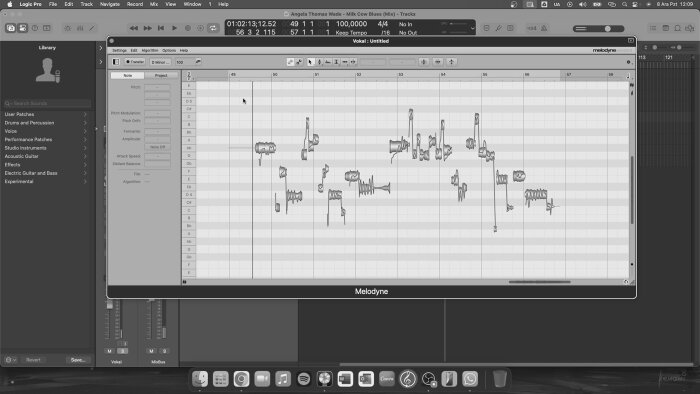Open Melodyne gear settings on the right
The height and width of the screenshot is (394, 700).
(629, 62)
